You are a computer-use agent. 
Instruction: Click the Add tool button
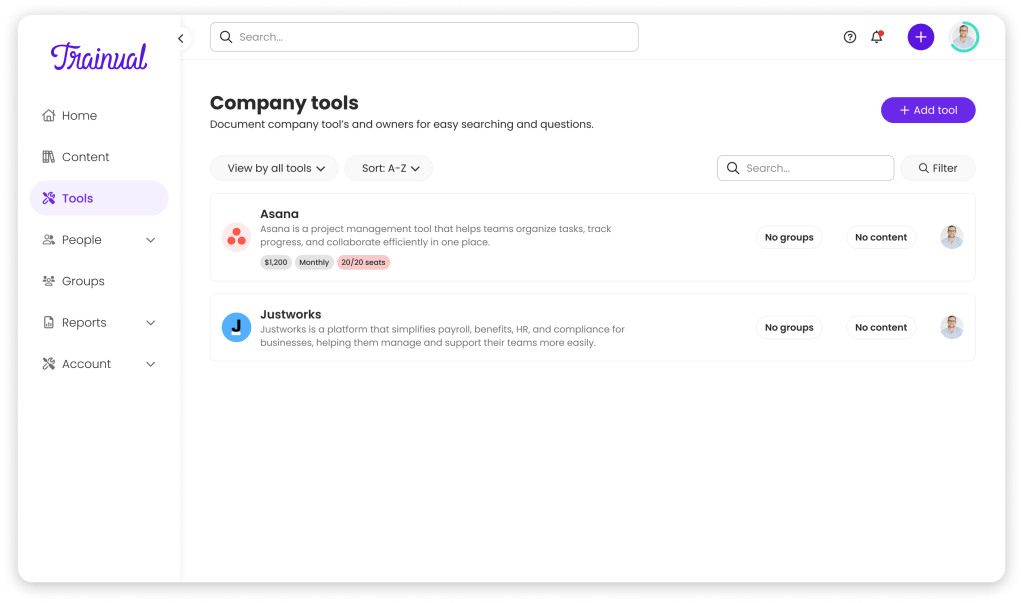pyautogui.click(x=927, y=110)
